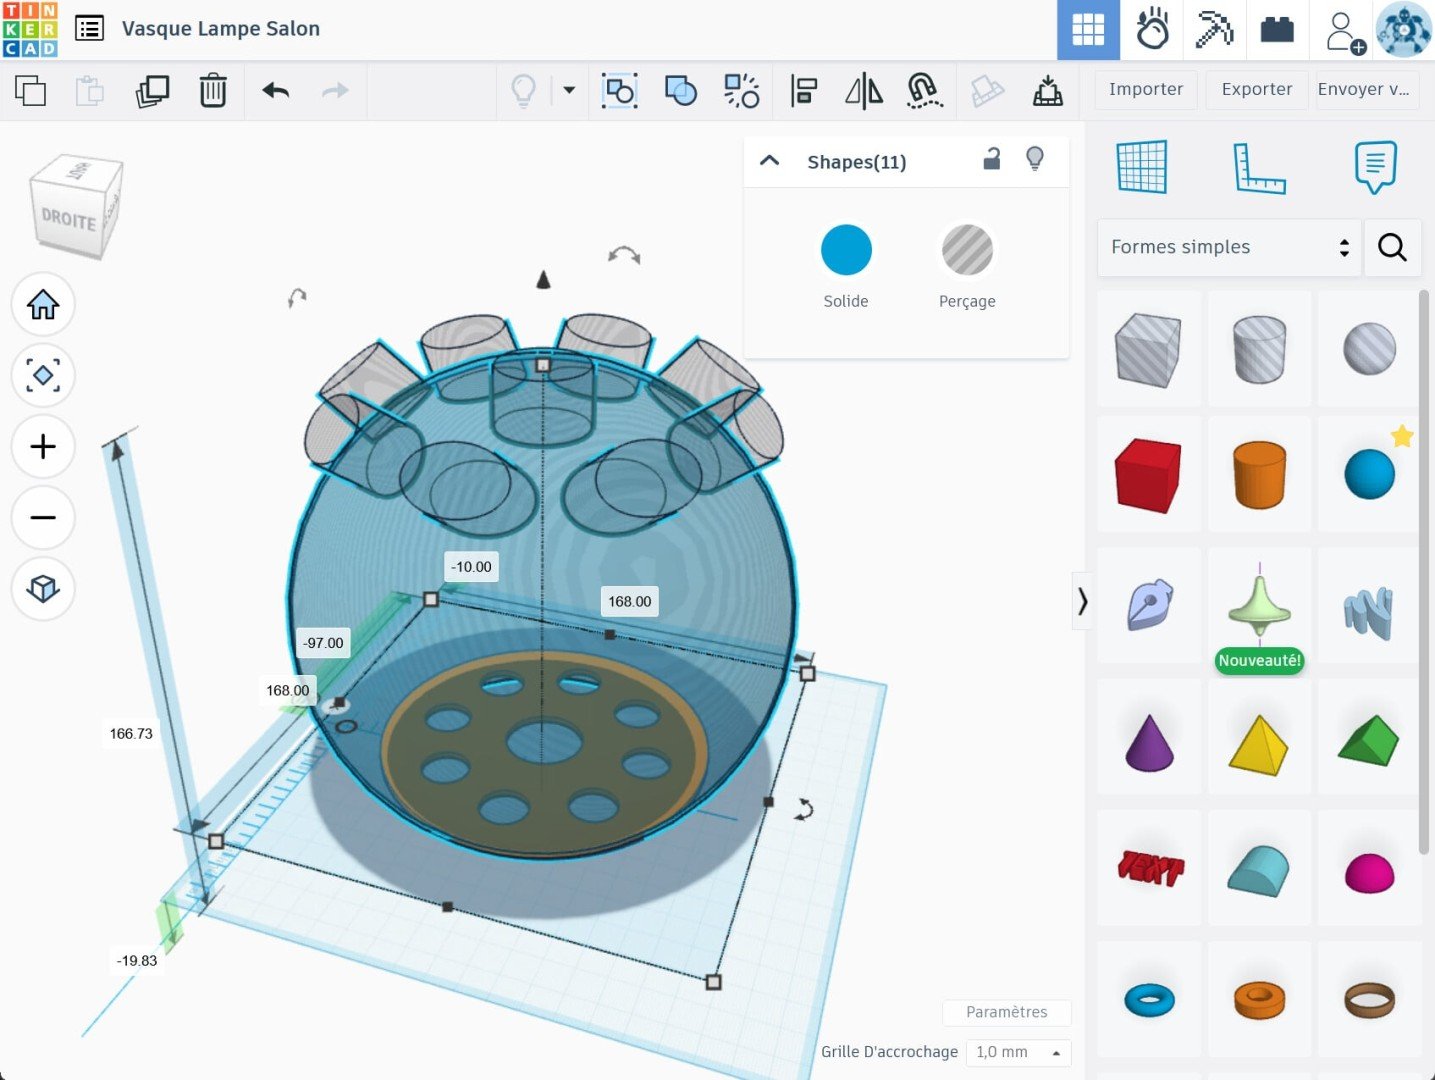Screen dimensions: 1435x1080
Task: Zoom out with the minus button
Action: tap(43, 518)
